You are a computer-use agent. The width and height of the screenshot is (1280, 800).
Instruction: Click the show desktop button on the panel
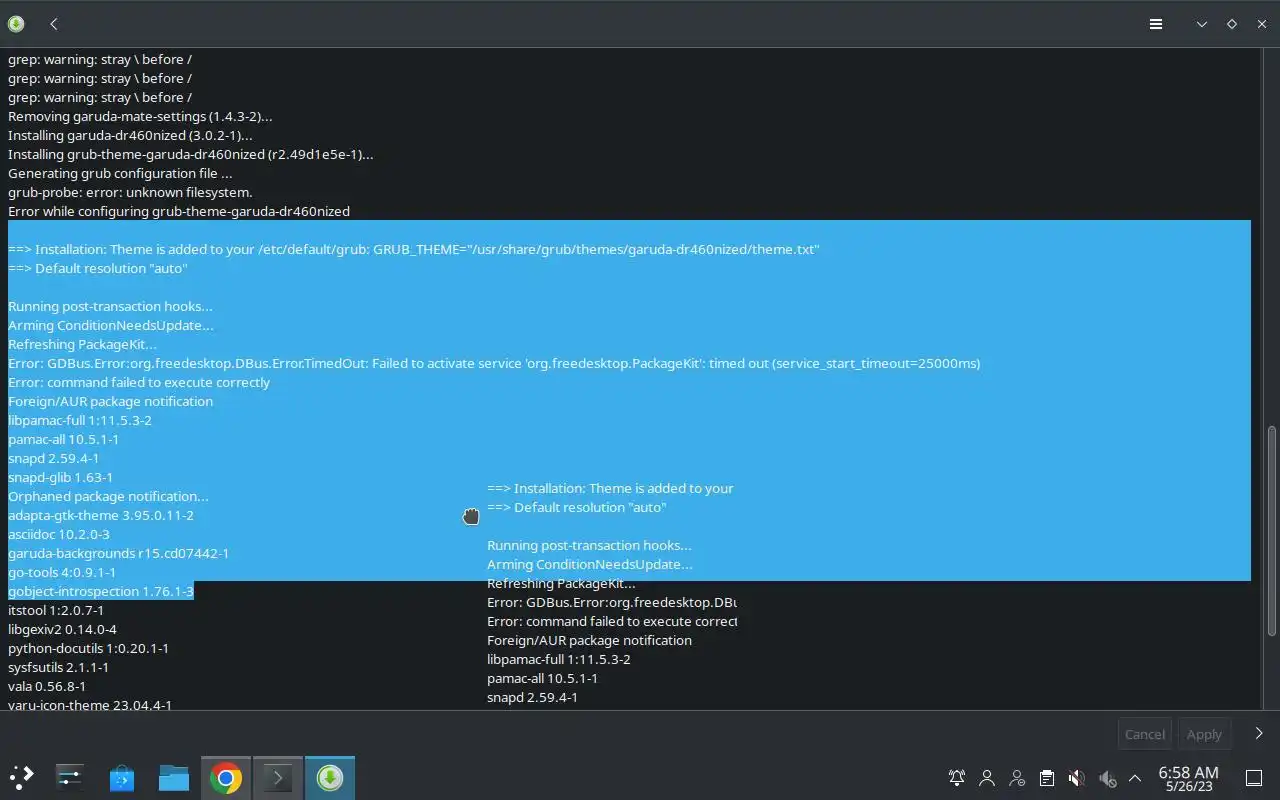pos(1254,778)
